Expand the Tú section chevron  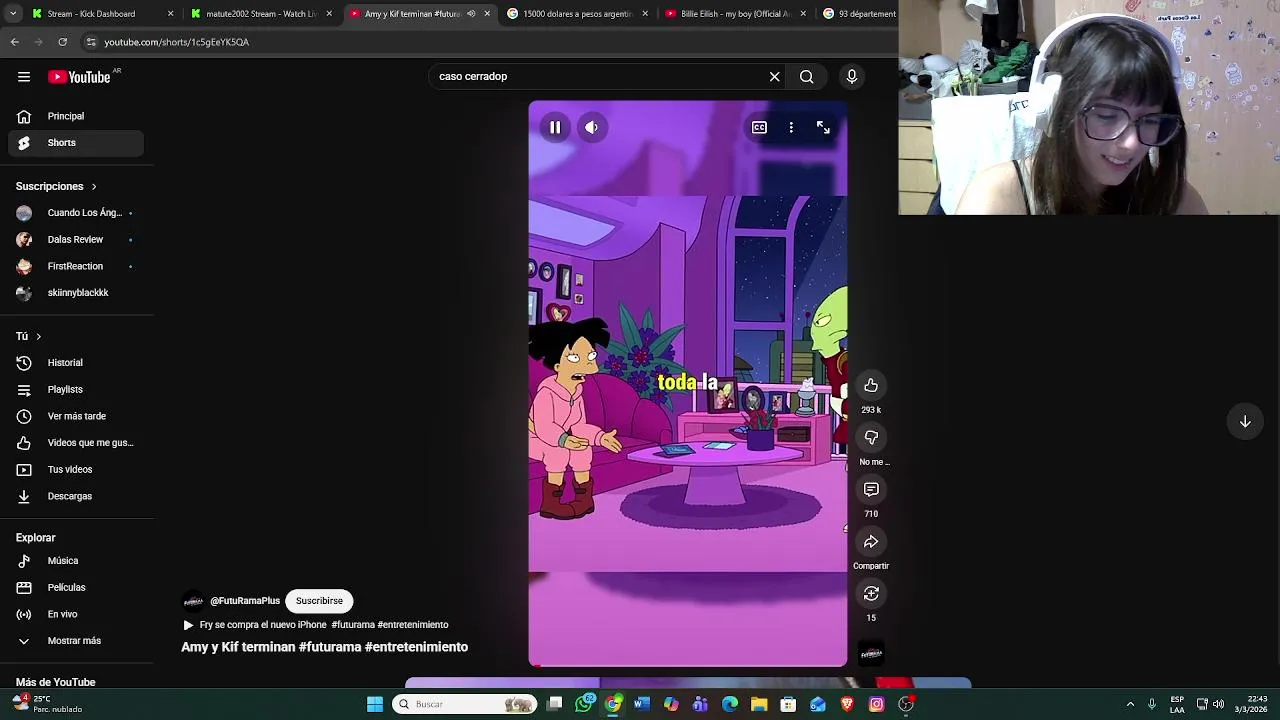point(38,336)
